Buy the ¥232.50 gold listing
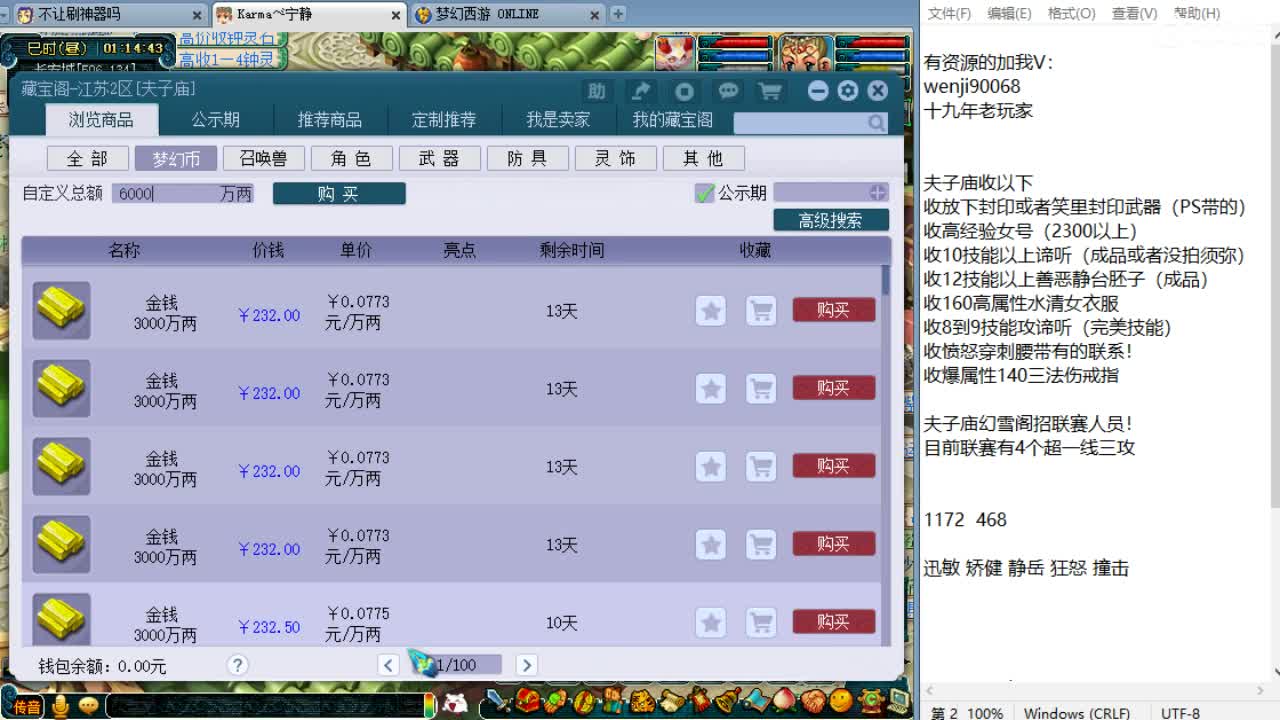The image size is (1280, 720). tap(834, 622)
